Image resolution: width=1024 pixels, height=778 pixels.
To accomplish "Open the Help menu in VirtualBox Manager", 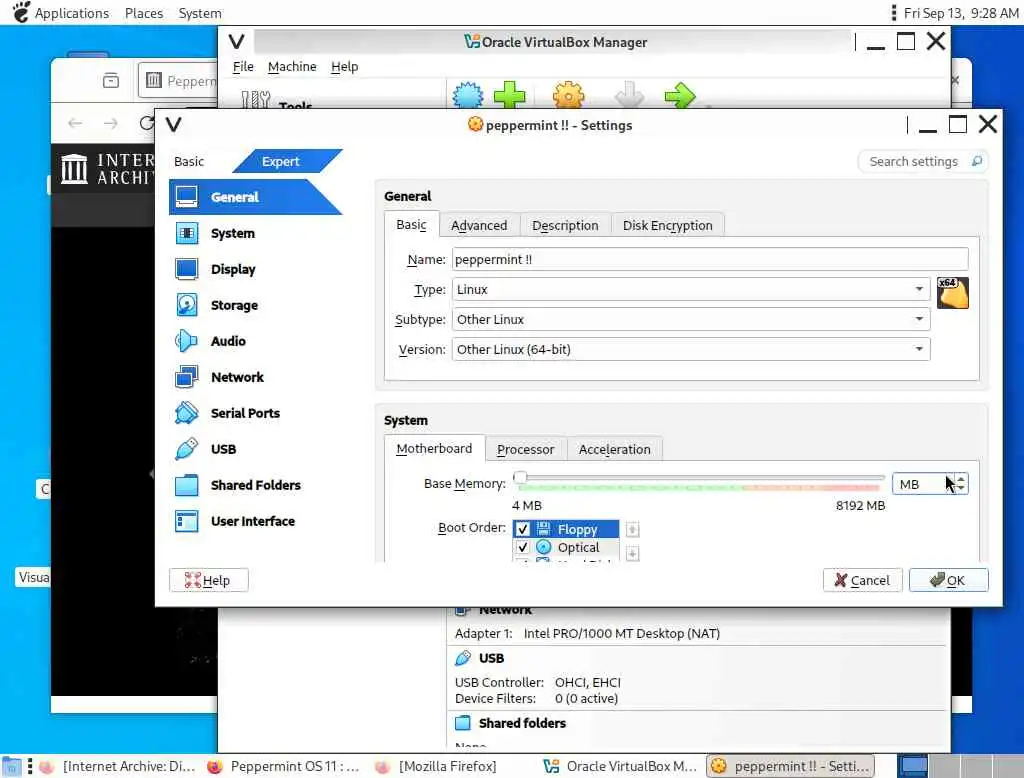I will [344, 67].
